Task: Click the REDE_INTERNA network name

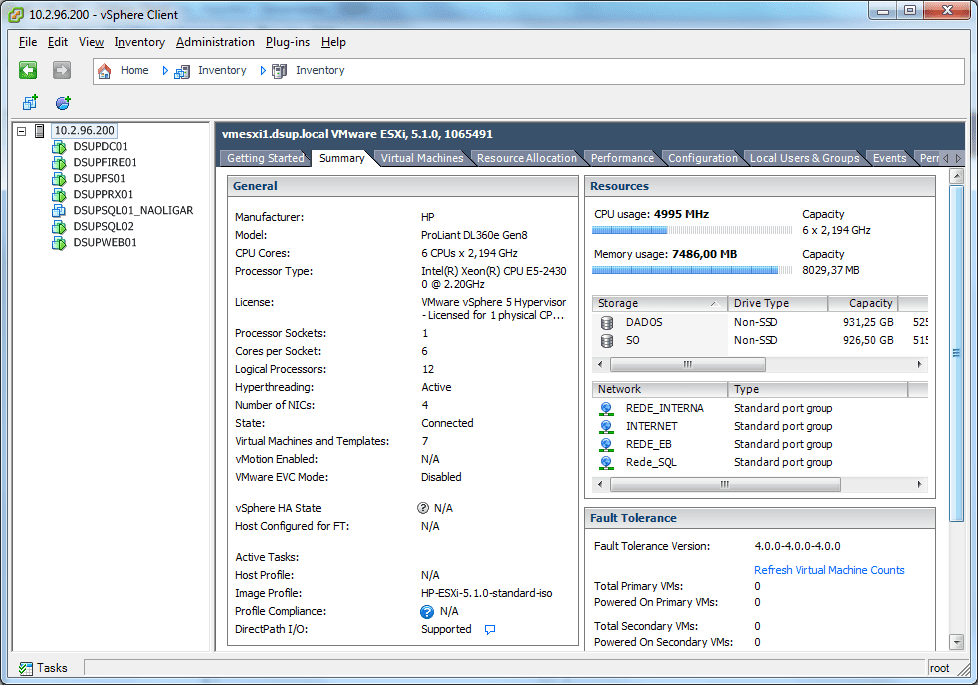Action: 665,409
